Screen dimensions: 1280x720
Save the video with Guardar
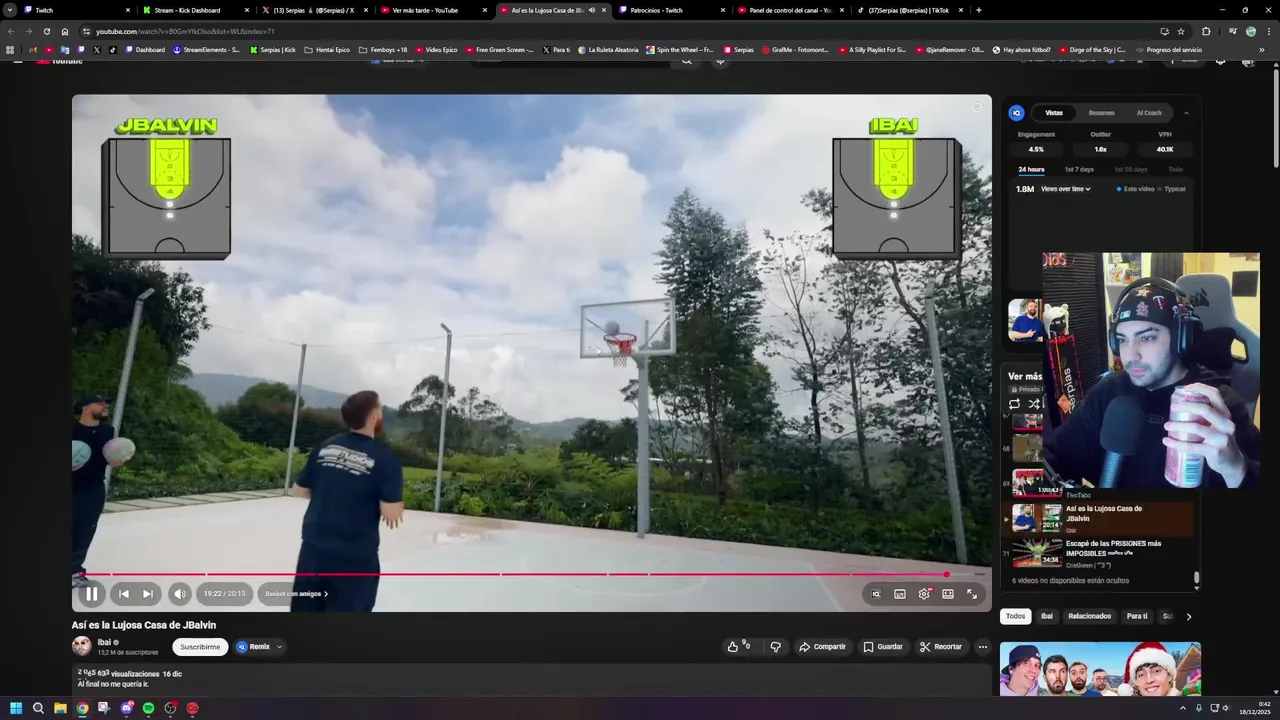883,647
